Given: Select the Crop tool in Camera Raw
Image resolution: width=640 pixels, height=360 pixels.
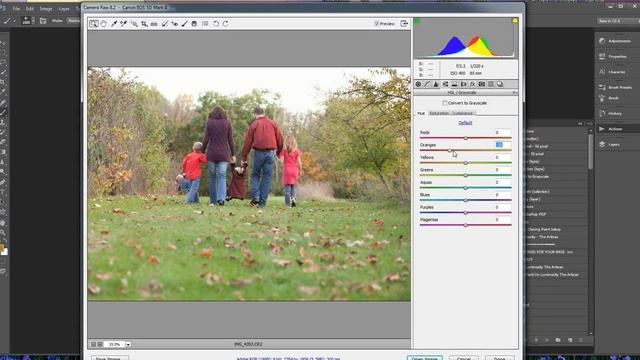Looking at the screenshot, I should [x=144, y=24].
